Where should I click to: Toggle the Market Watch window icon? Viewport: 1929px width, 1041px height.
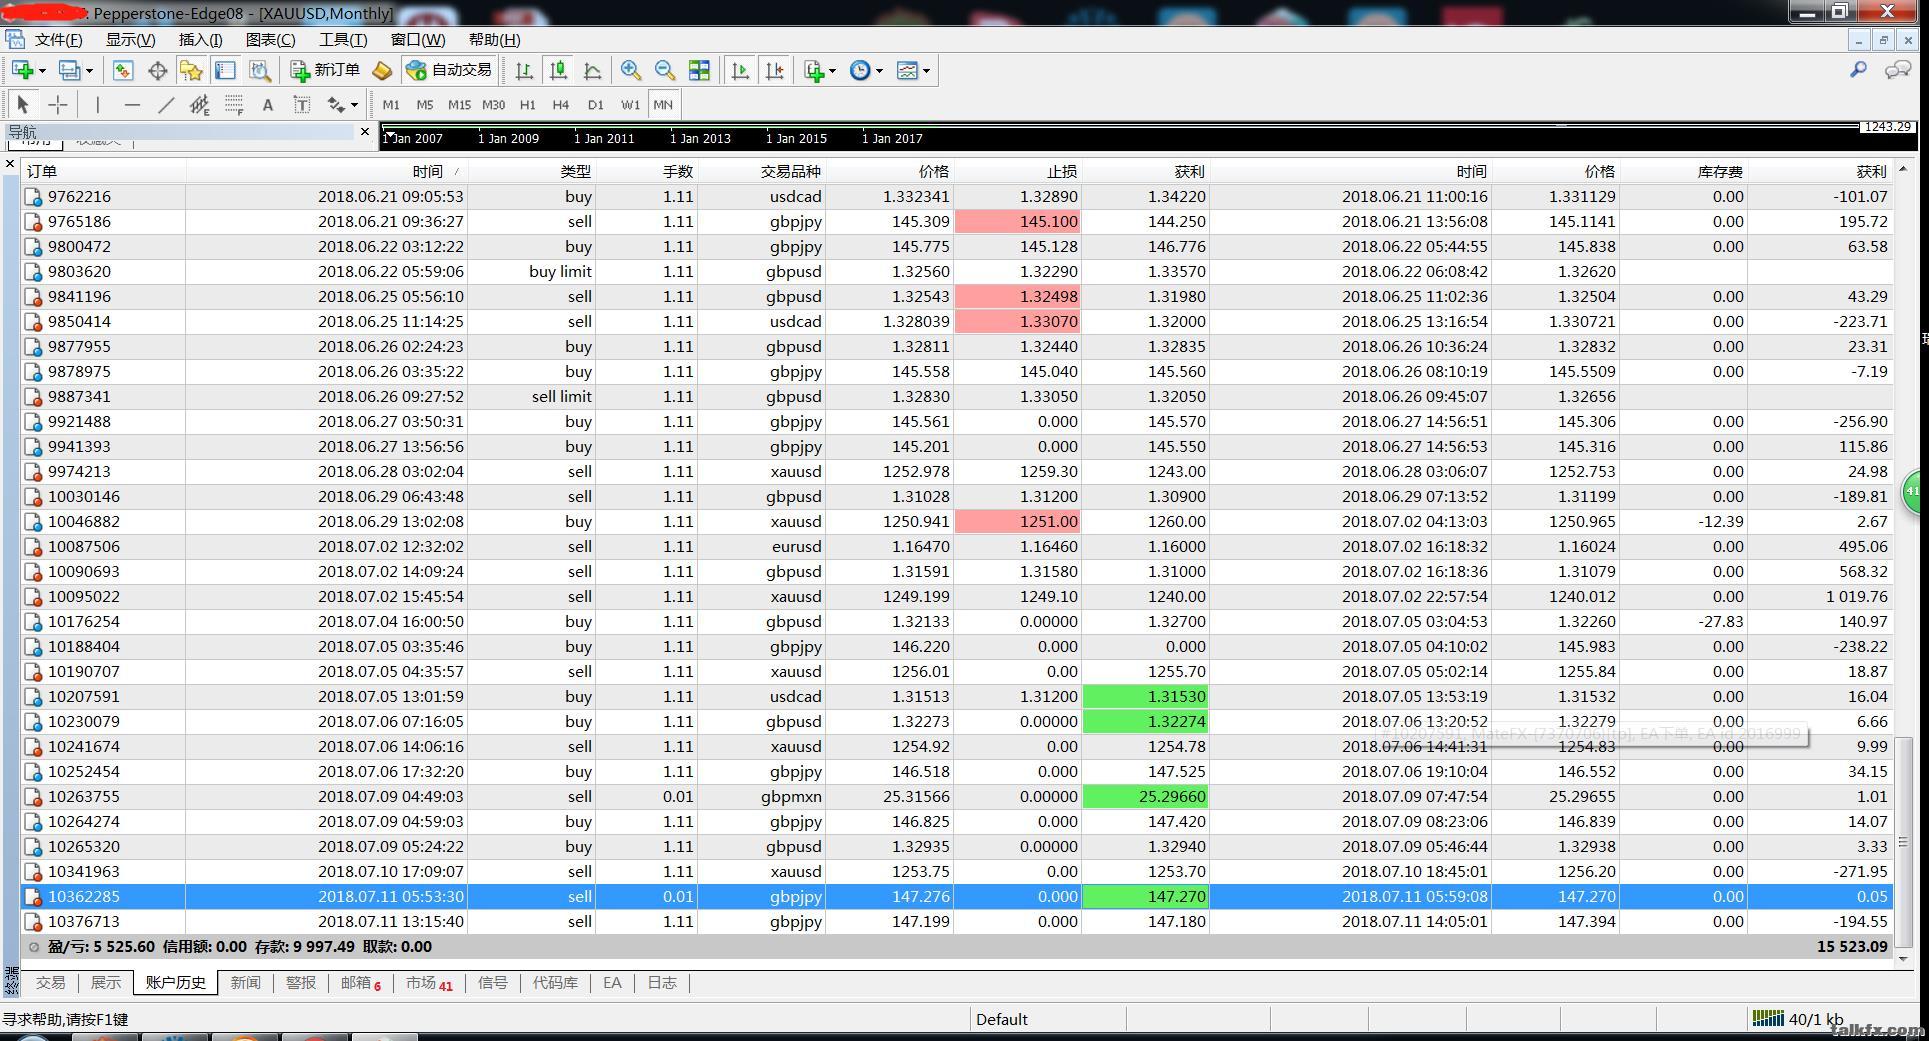pos(123,70)
